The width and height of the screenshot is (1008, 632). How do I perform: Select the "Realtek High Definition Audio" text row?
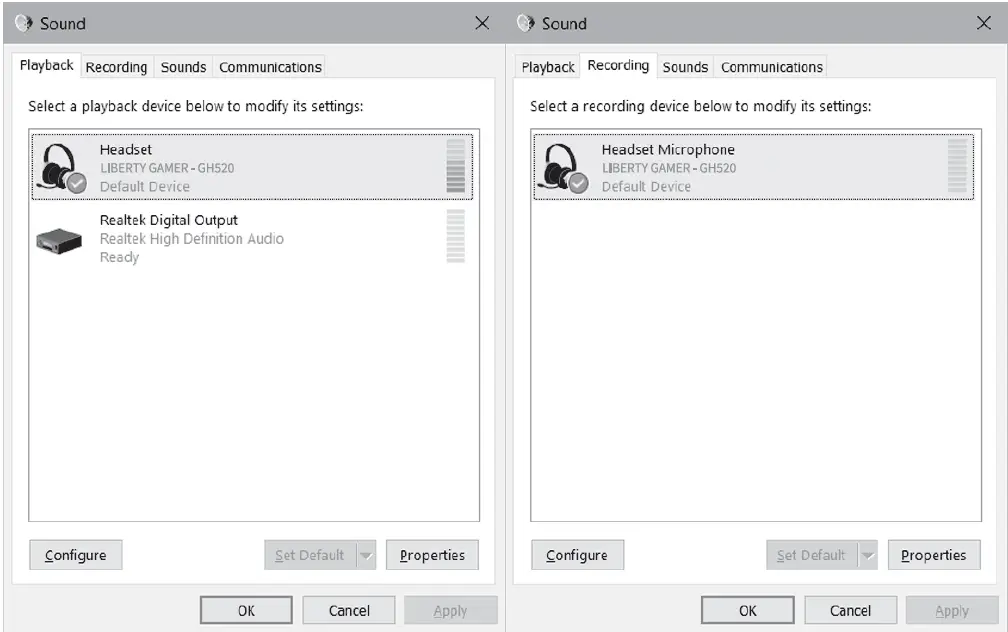tap(192, 239)
